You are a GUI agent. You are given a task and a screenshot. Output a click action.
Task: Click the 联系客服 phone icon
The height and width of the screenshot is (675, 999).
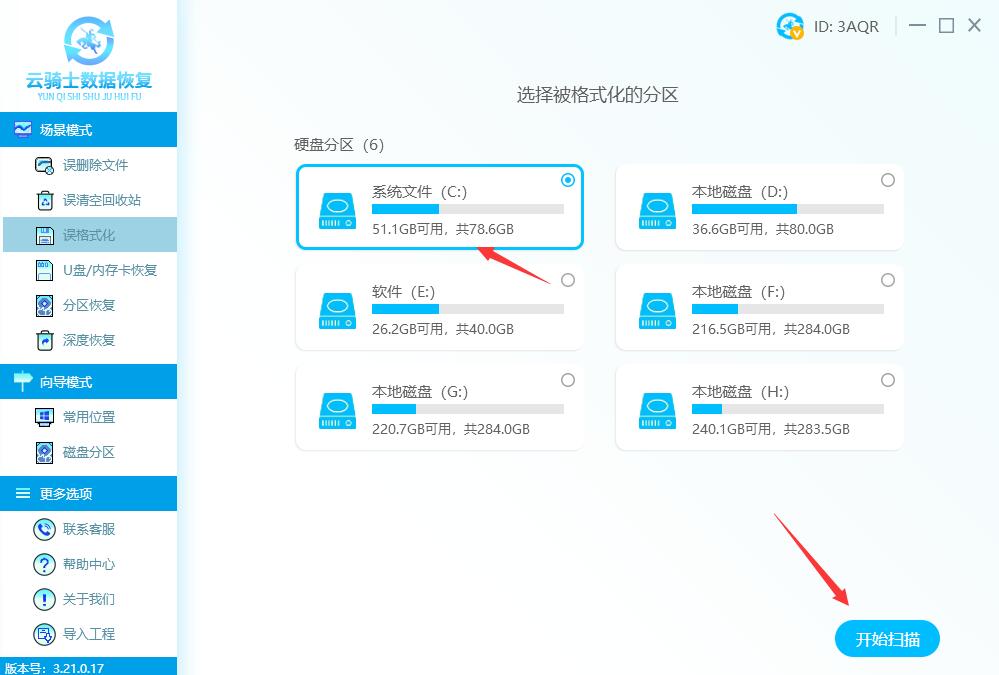point(45,529)
